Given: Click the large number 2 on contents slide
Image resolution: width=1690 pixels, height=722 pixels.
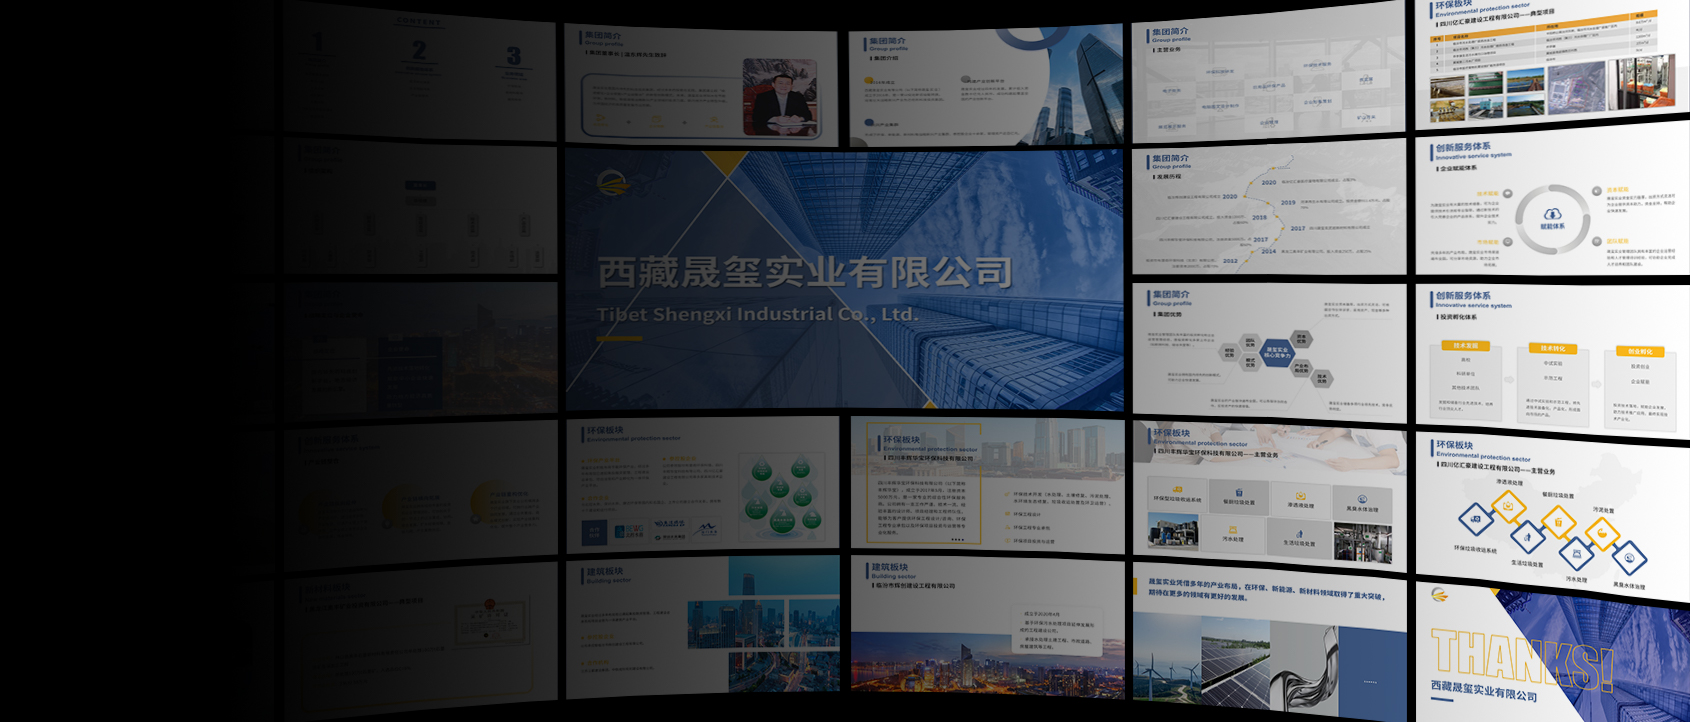Looking at the screenshot, I should [419, 50].
